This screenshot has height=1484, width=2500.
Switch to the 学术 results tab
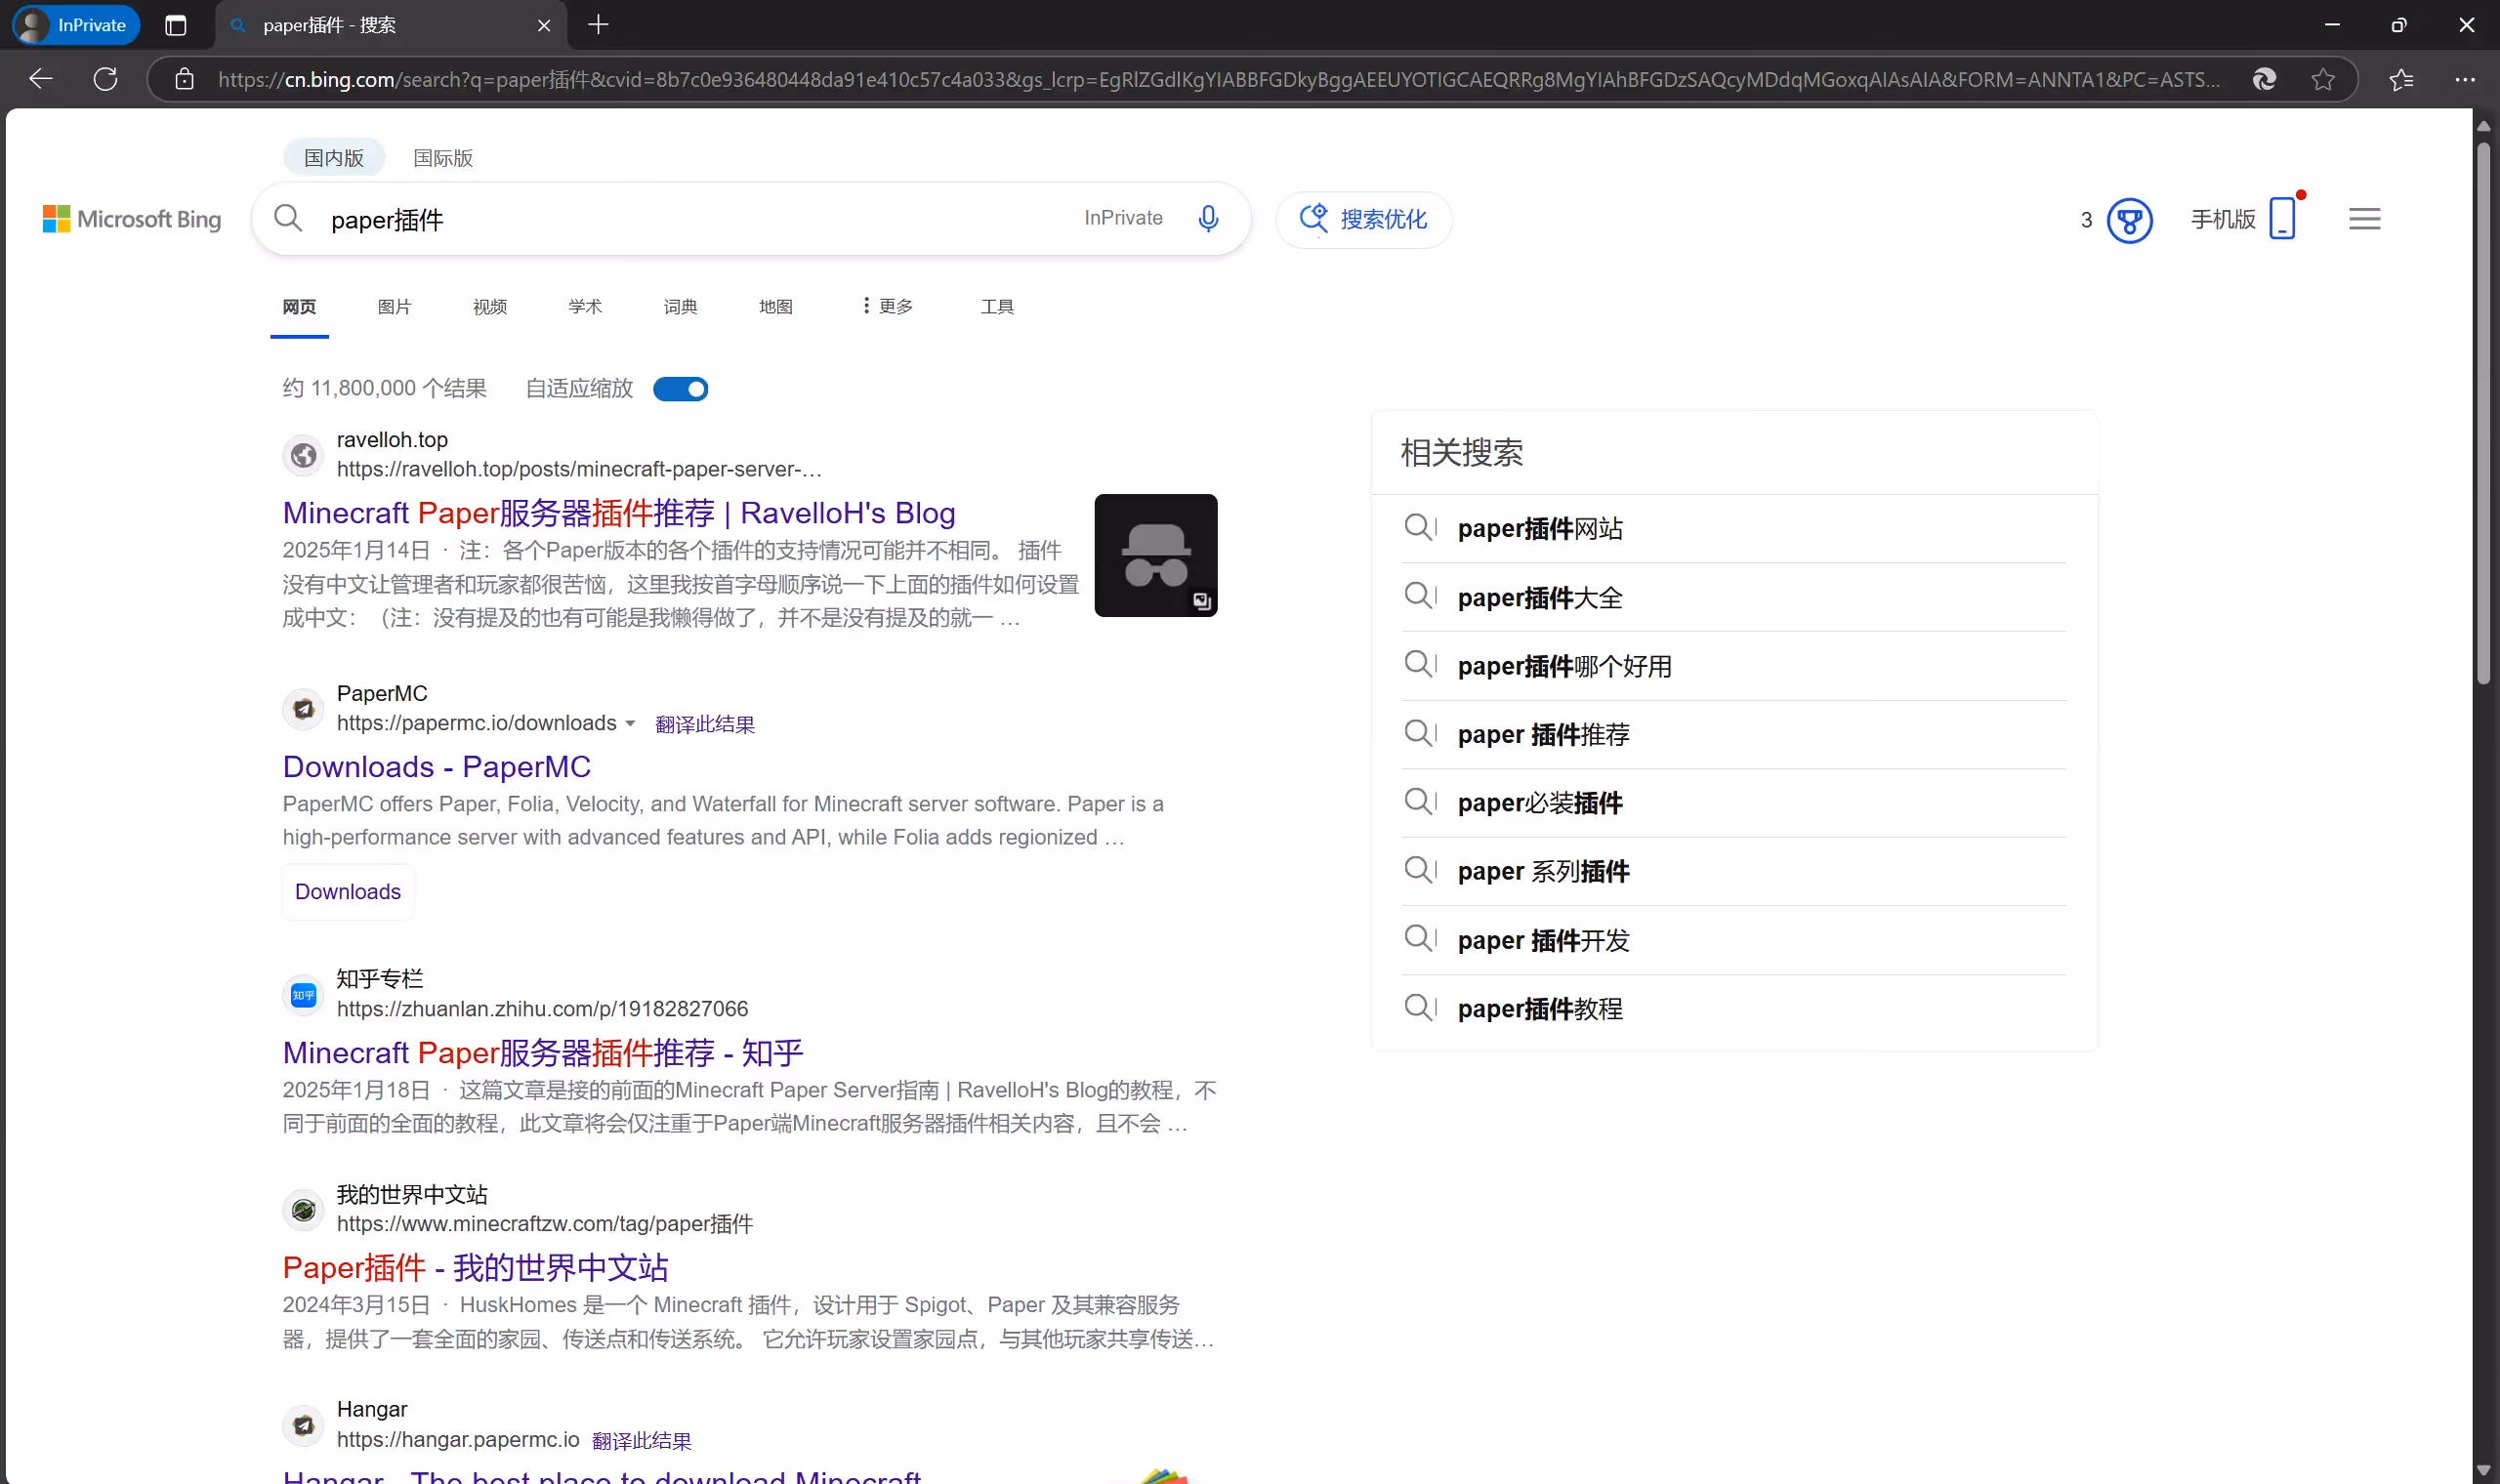click(x=585, y=306)
